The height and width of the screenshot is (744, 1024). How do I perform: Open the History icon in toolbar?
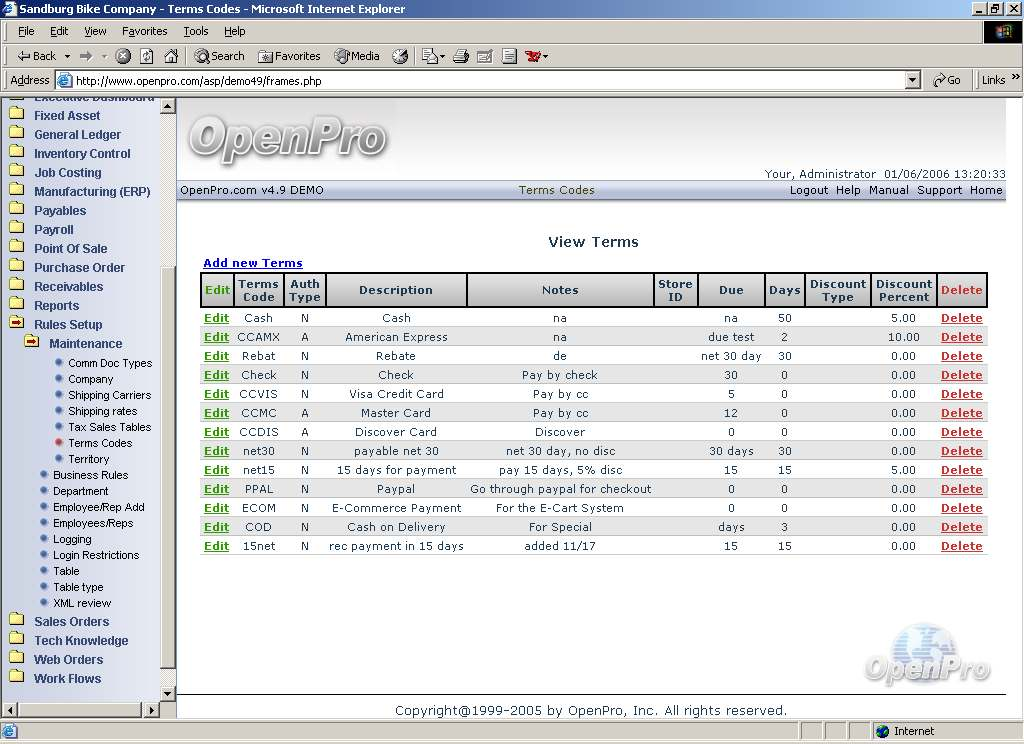tap(400, 56)
